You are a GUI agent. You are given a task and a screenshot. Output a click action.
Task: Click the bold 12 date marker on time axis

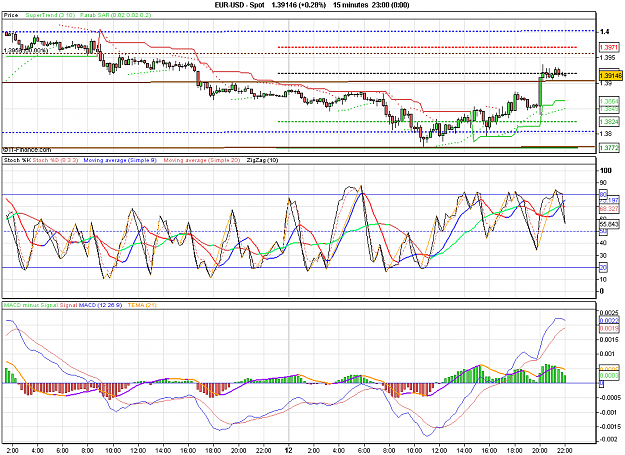tap(289, 451)
